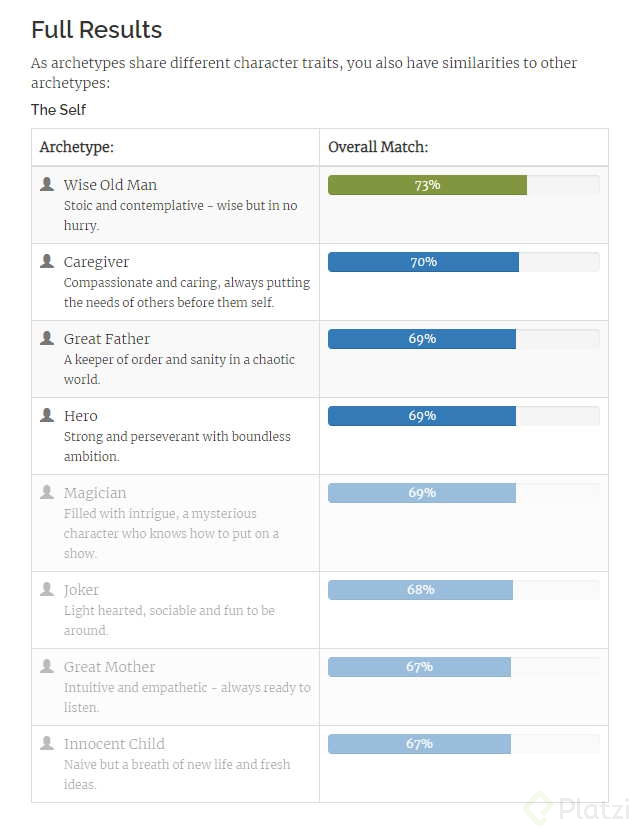Click the person icon beside Wise Old Man
Screen dimensions: 636x835
pyautogui.click(x=47, y=184)
